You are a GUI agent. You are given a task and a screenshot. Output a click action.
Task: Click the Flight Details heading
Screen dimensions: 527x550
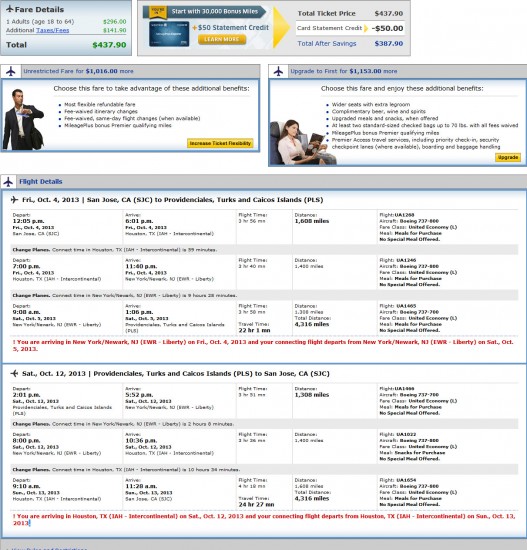[x=41, y=182]
